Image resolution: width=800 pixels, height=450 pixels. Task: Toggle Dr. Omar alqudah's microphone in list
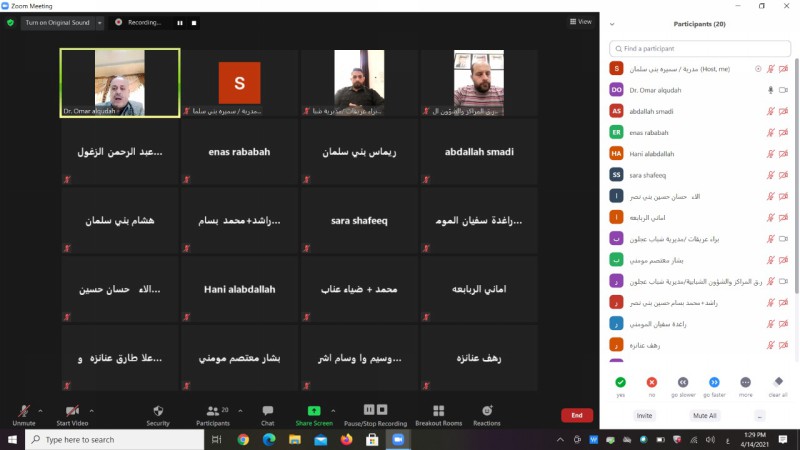point(770,90)
